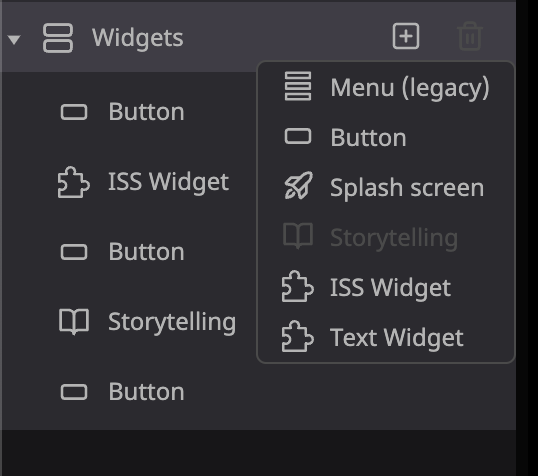Click the trash delete icon

470,36
